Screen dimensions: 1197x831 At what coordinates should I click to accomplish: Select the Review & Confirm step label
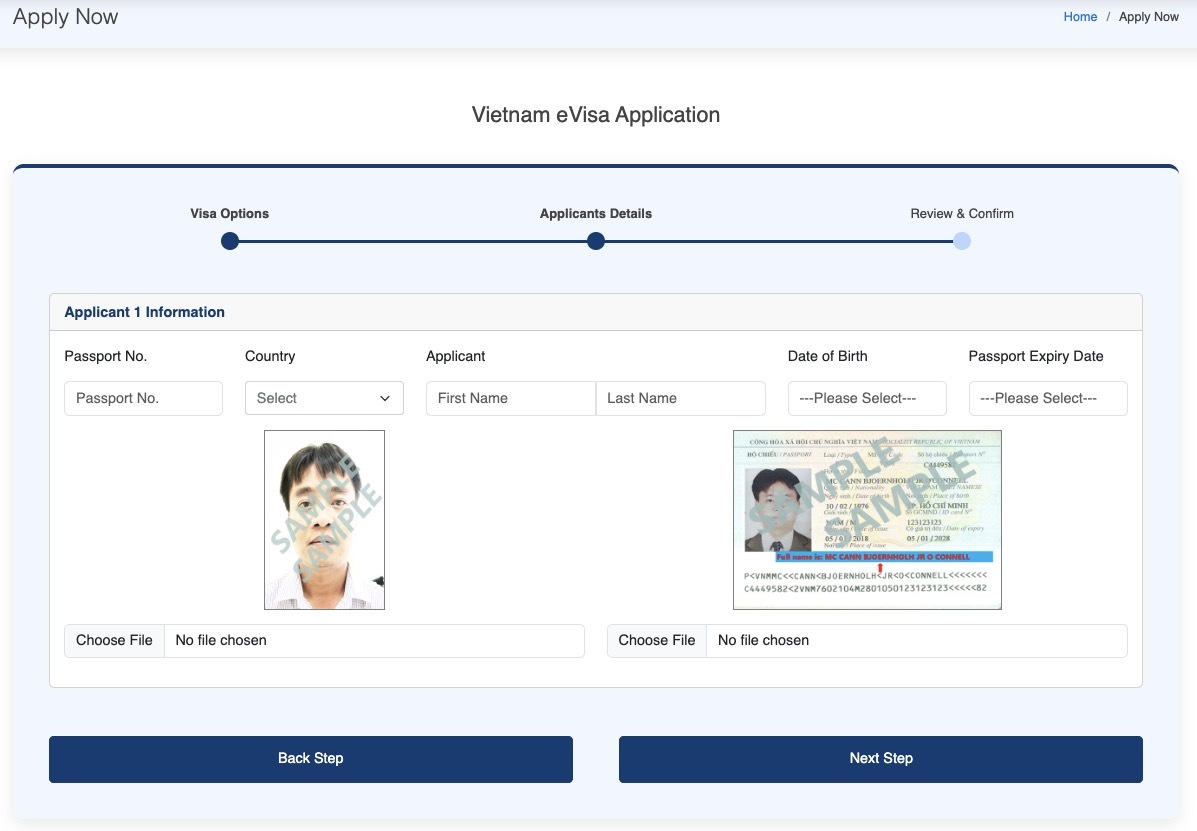[962, 214]
